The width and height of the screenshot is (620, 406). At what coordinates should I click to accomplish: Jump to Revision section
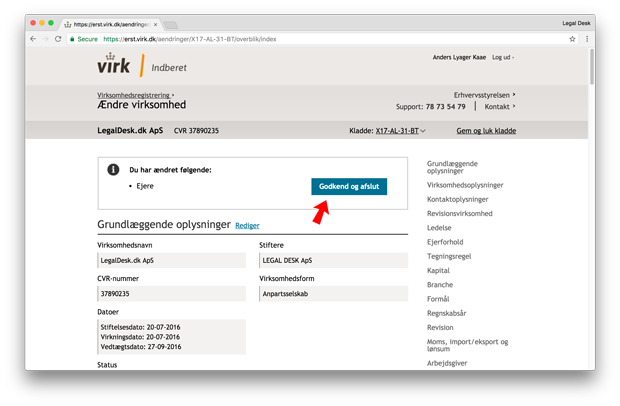440,327
